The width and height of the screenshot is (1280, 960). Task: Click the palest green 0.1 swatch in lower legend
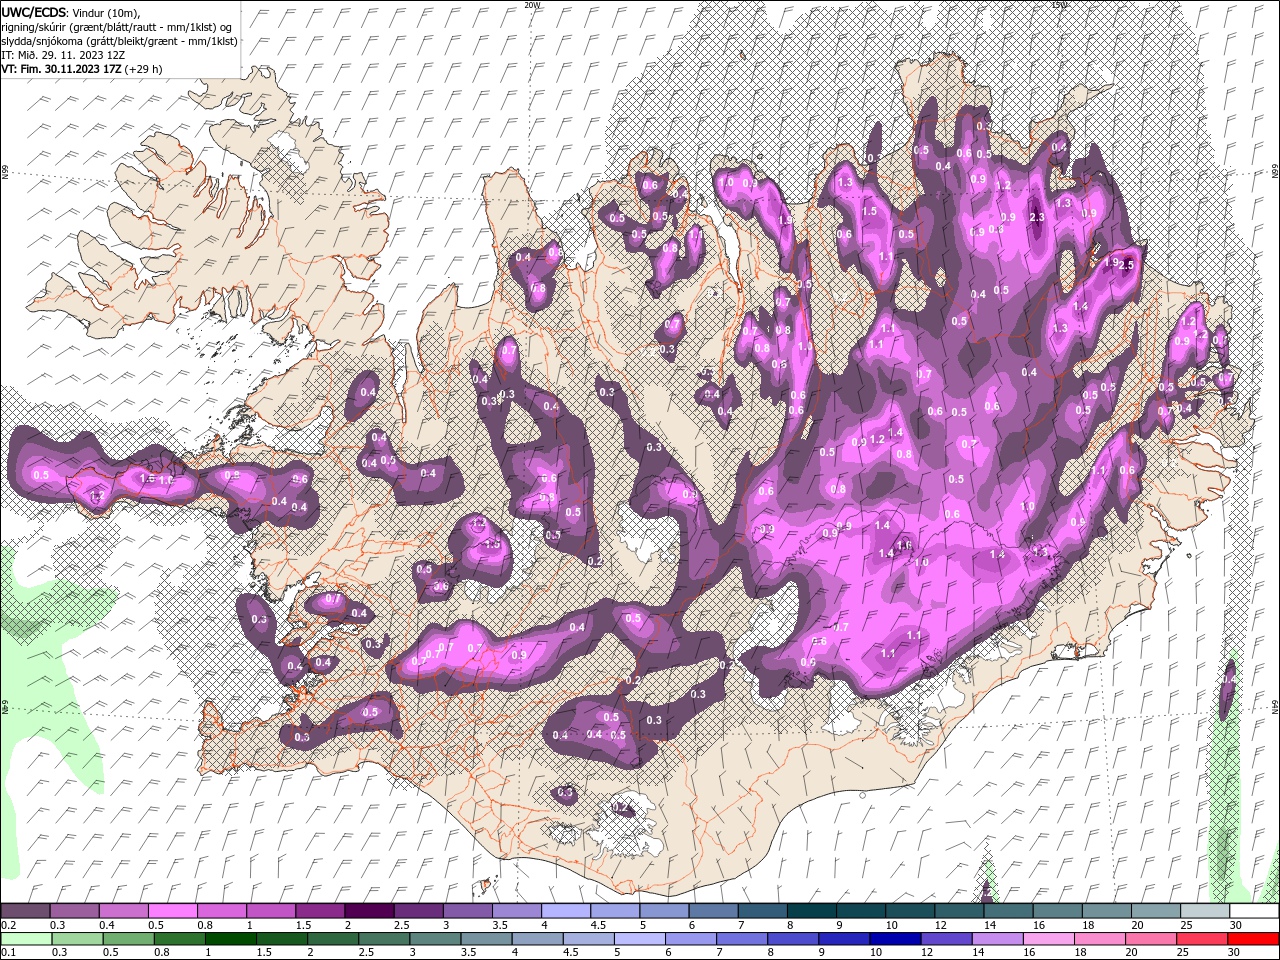pyautogui.click(x=25, y=939)
